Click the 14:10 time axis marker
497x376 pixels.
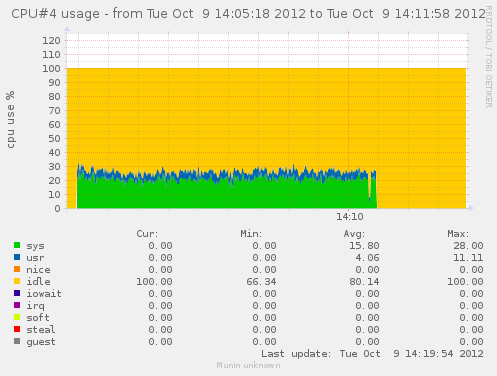point(349,217)
